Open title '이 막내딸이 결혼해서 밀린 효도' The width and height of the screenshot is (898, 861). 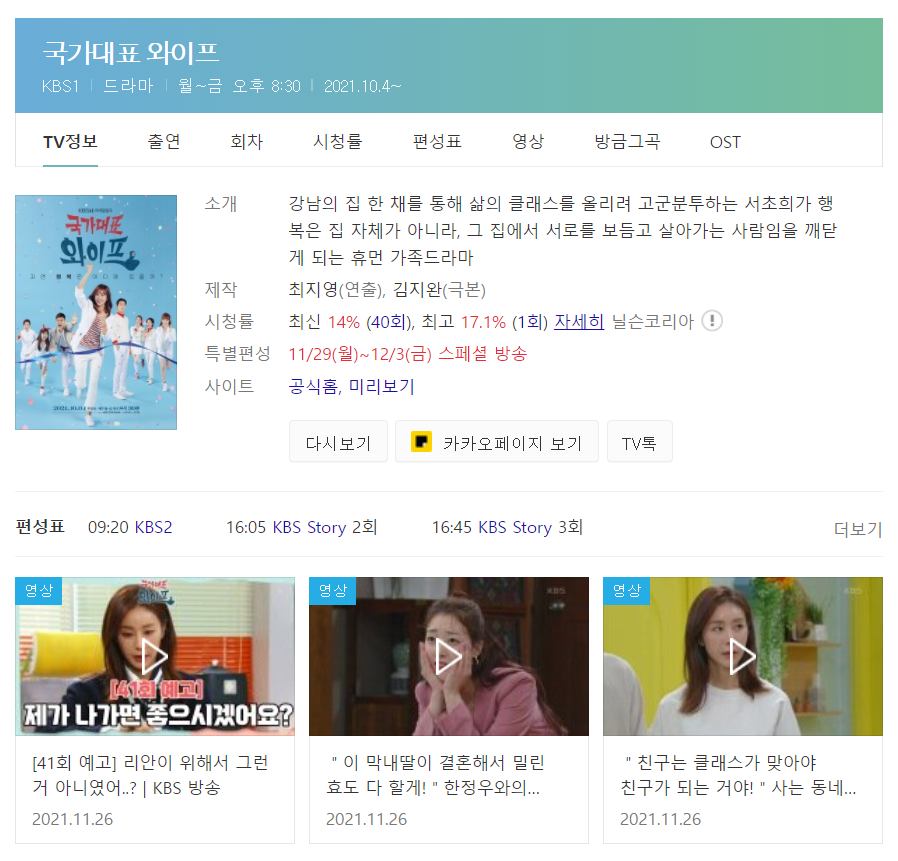click(435, 775)
